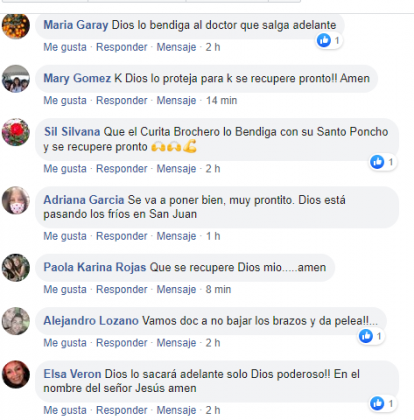This screenshot has width=414, height=420.
Task: Open Elsa Veron's profile picture
Action: [16, 374]
